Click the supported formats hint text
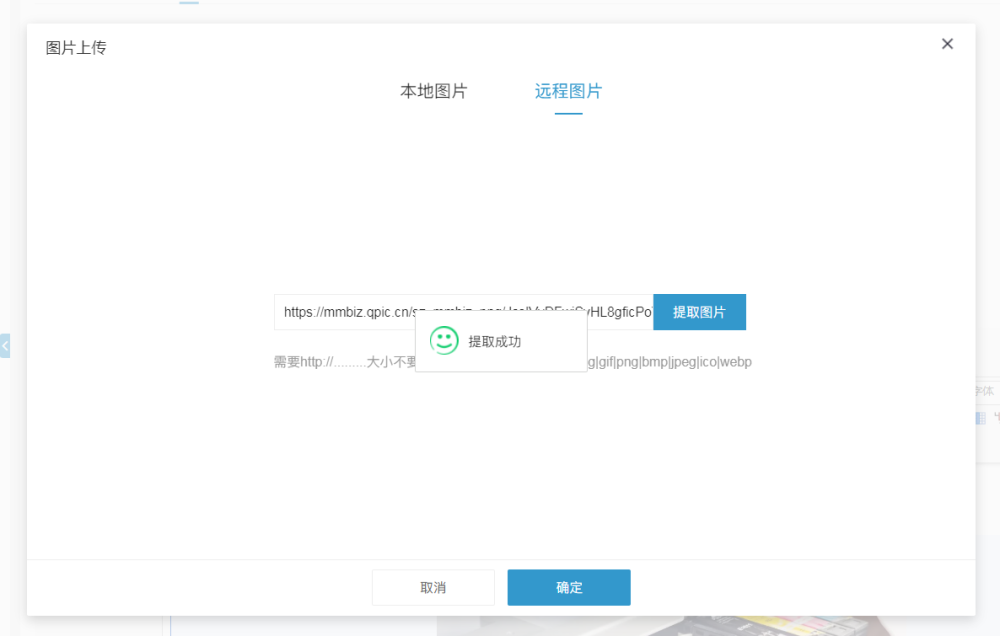Viewport: 1000px width, 636px height. pos(513,362)
